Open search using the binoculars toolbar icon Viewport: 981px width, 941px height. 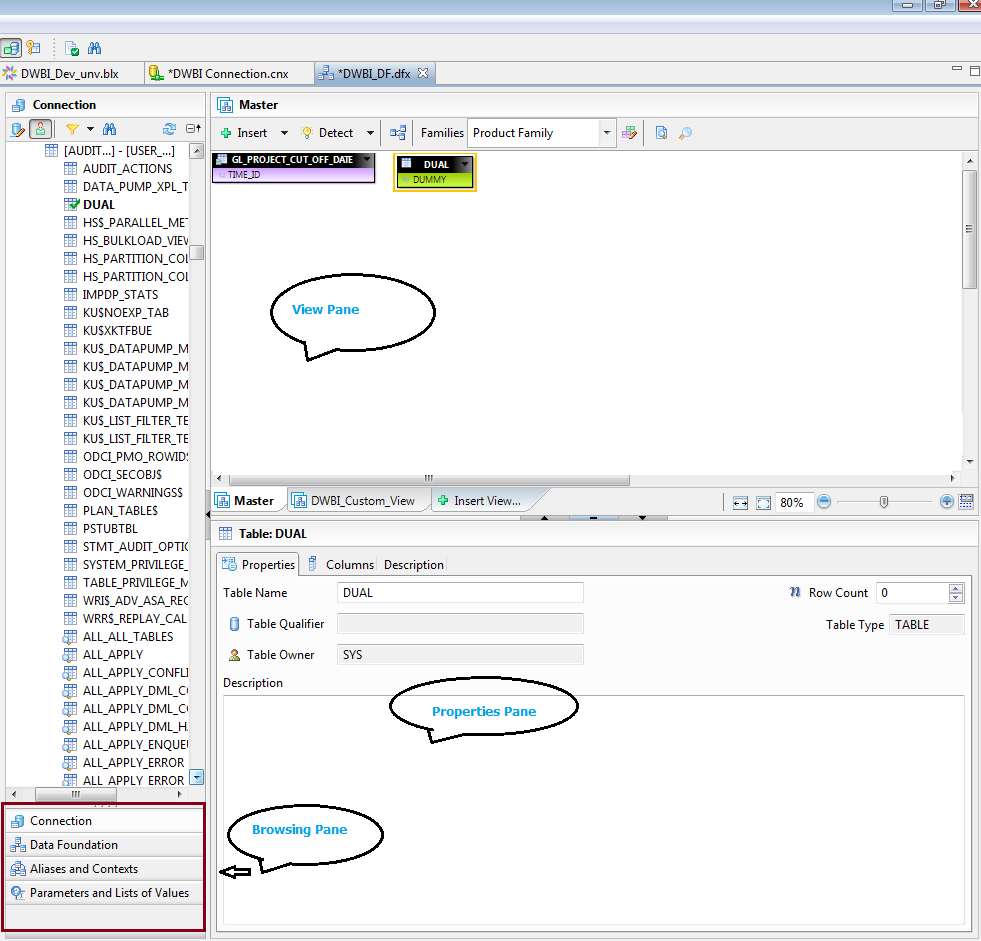[94, 48]
